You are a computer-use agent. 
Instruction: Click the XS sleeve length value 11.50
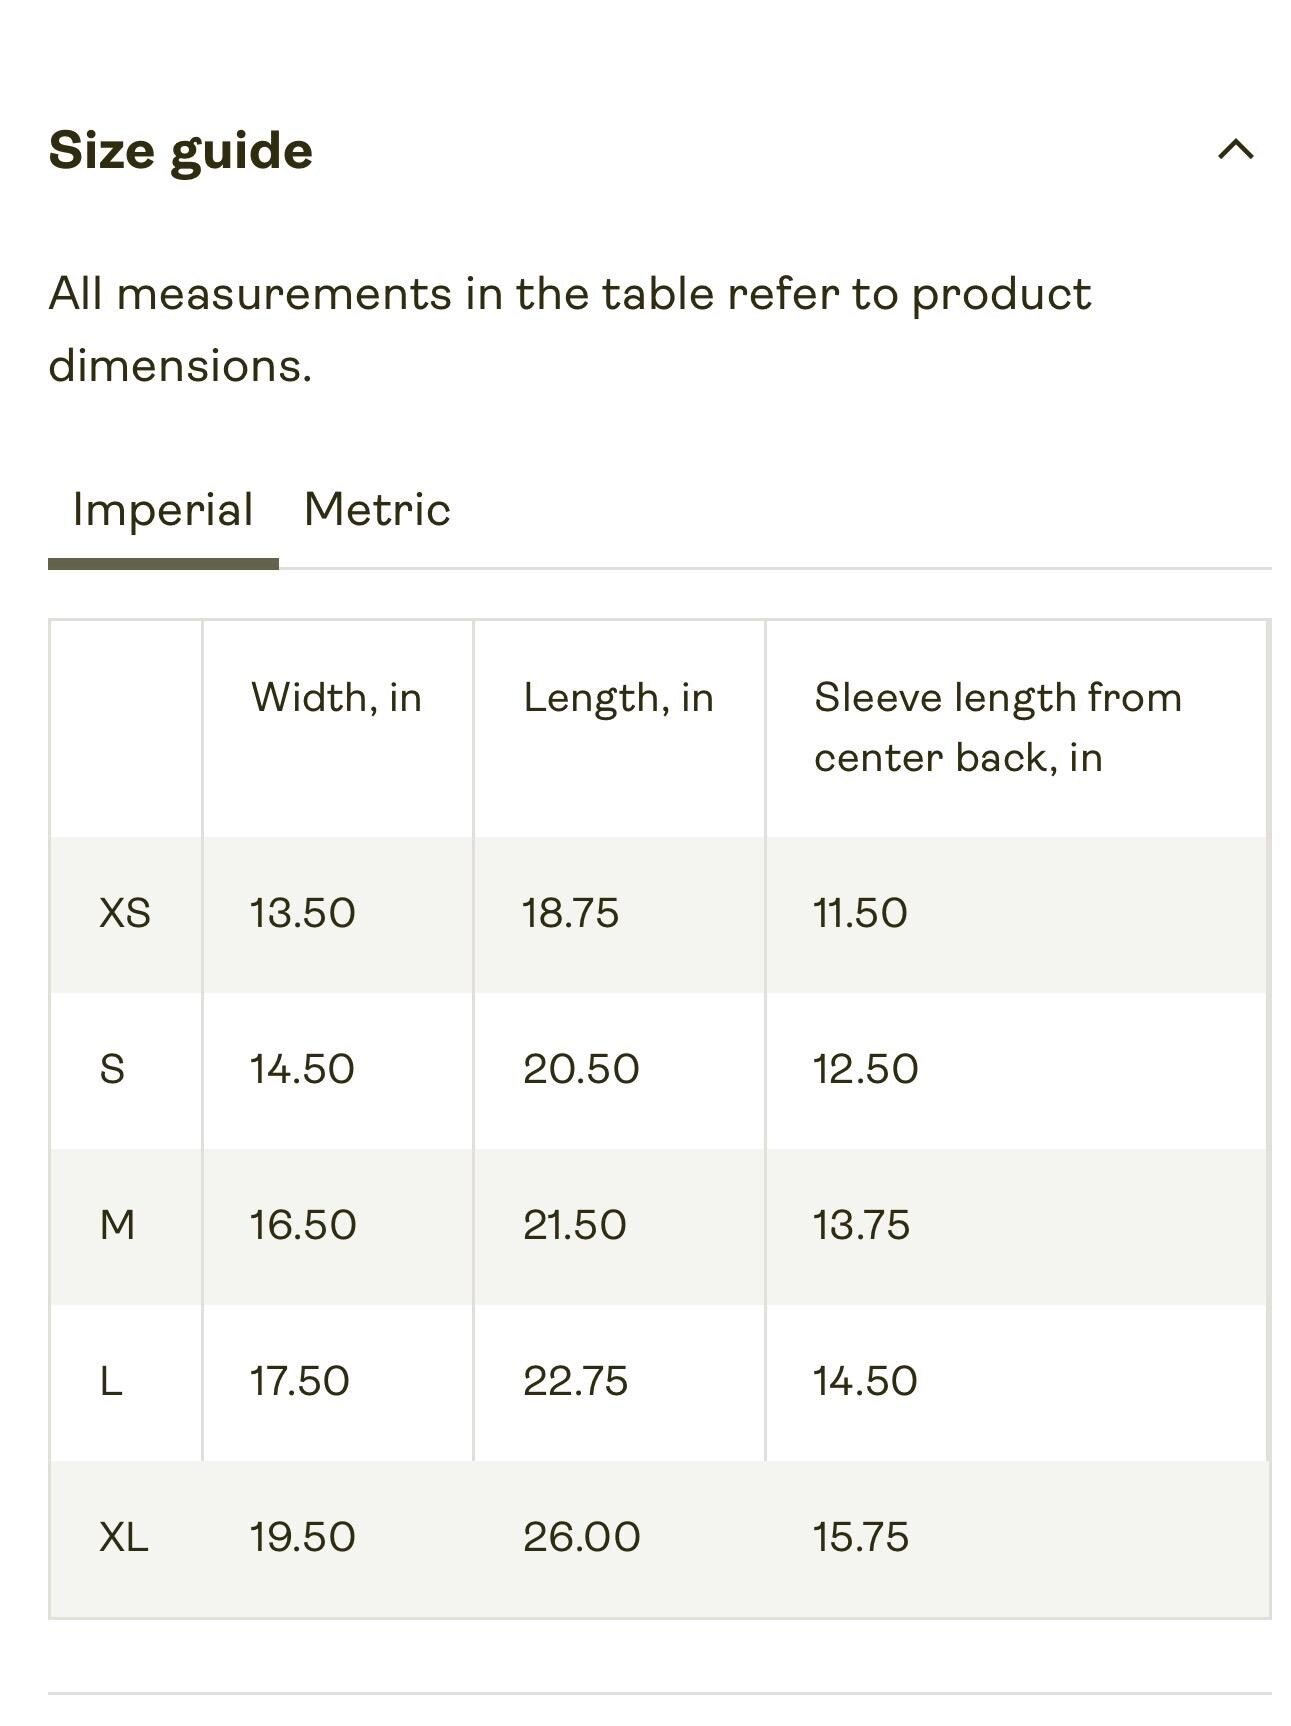(x=860, y=913)
